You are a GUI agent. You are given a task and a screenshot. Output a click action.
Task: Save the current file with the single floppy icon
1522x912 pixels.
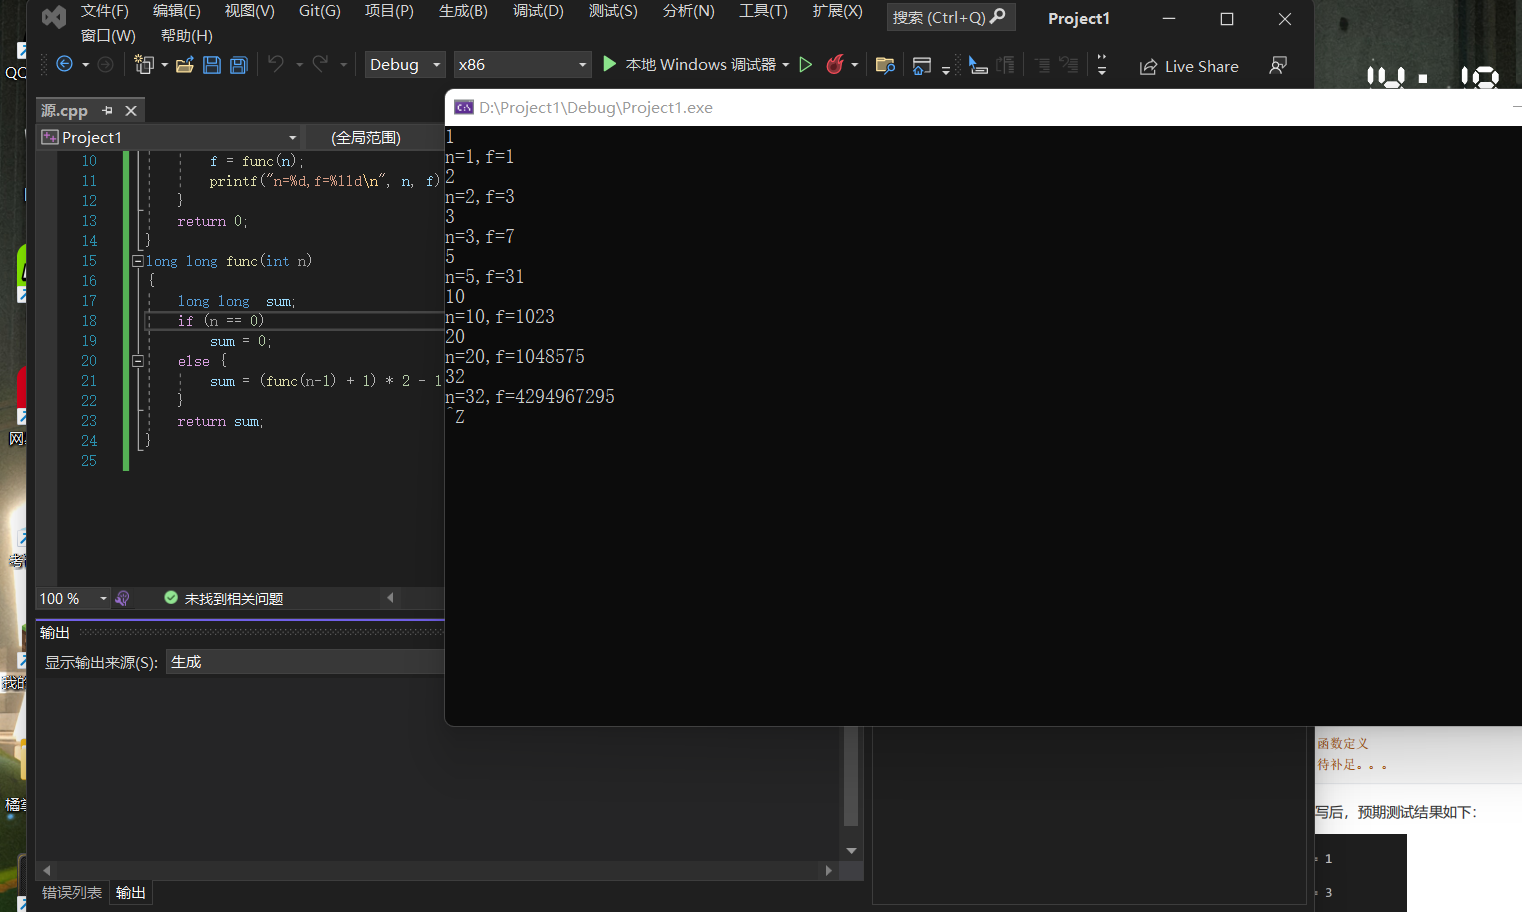click(x=212, y=65)
